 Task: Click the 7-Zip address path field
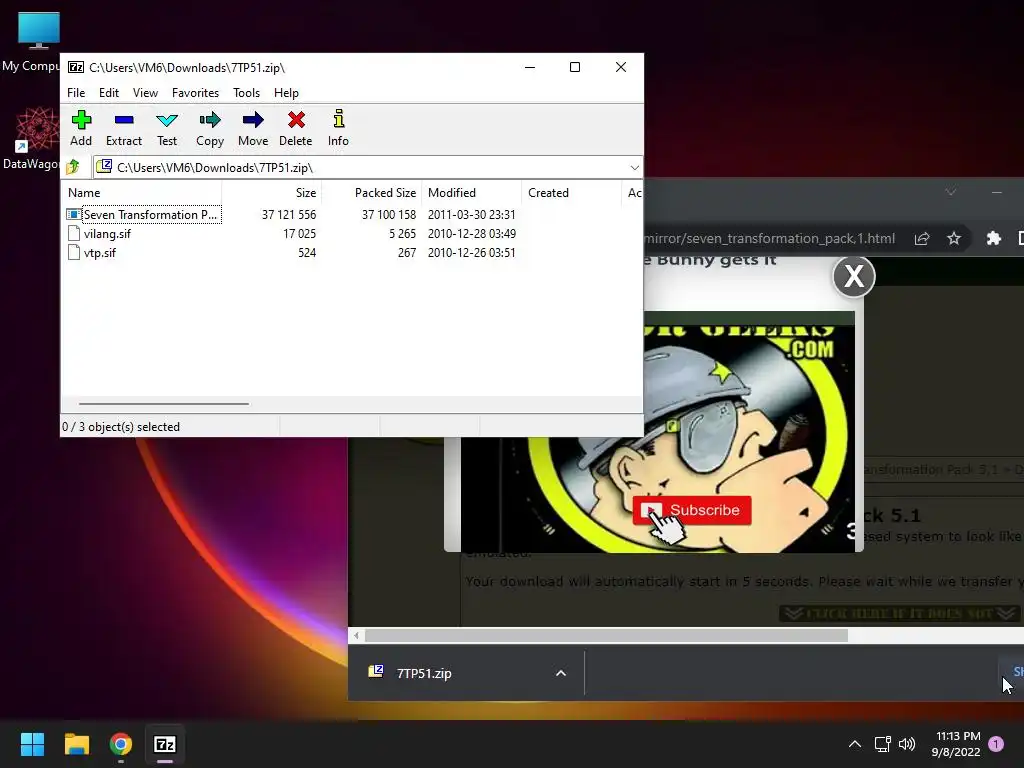[x=368, y=168]
